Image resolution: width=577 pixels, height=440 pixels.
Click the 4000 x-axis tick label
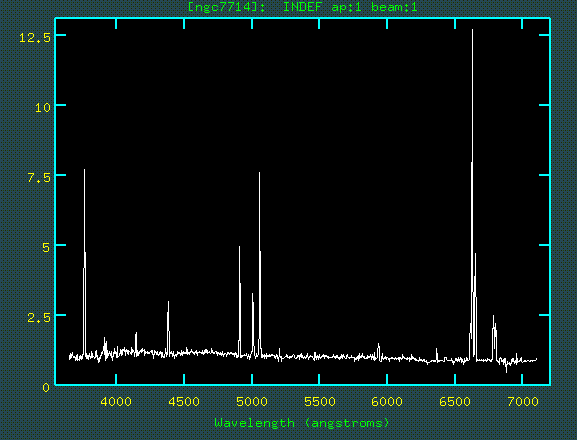(116, 401)
